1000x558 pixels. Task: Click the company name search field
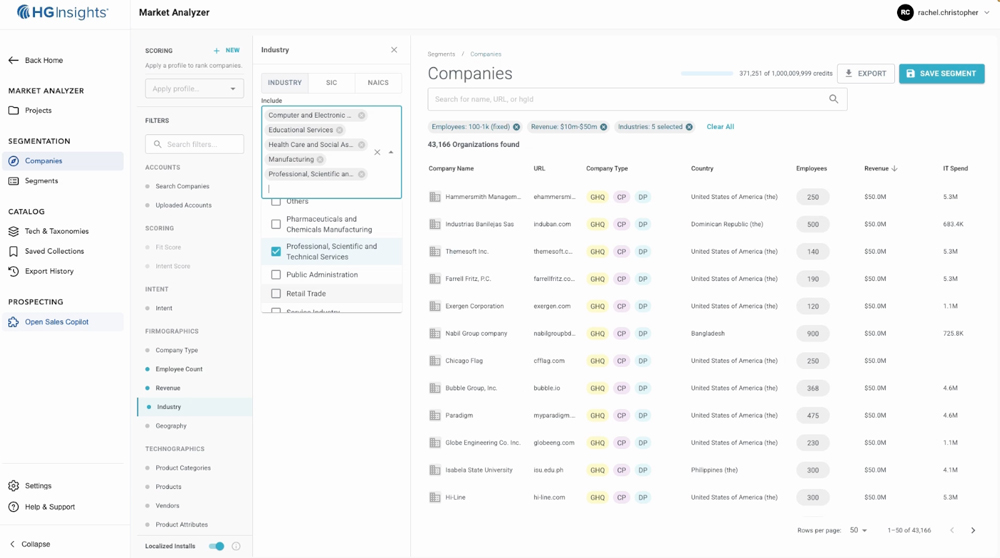coord(637,99)
